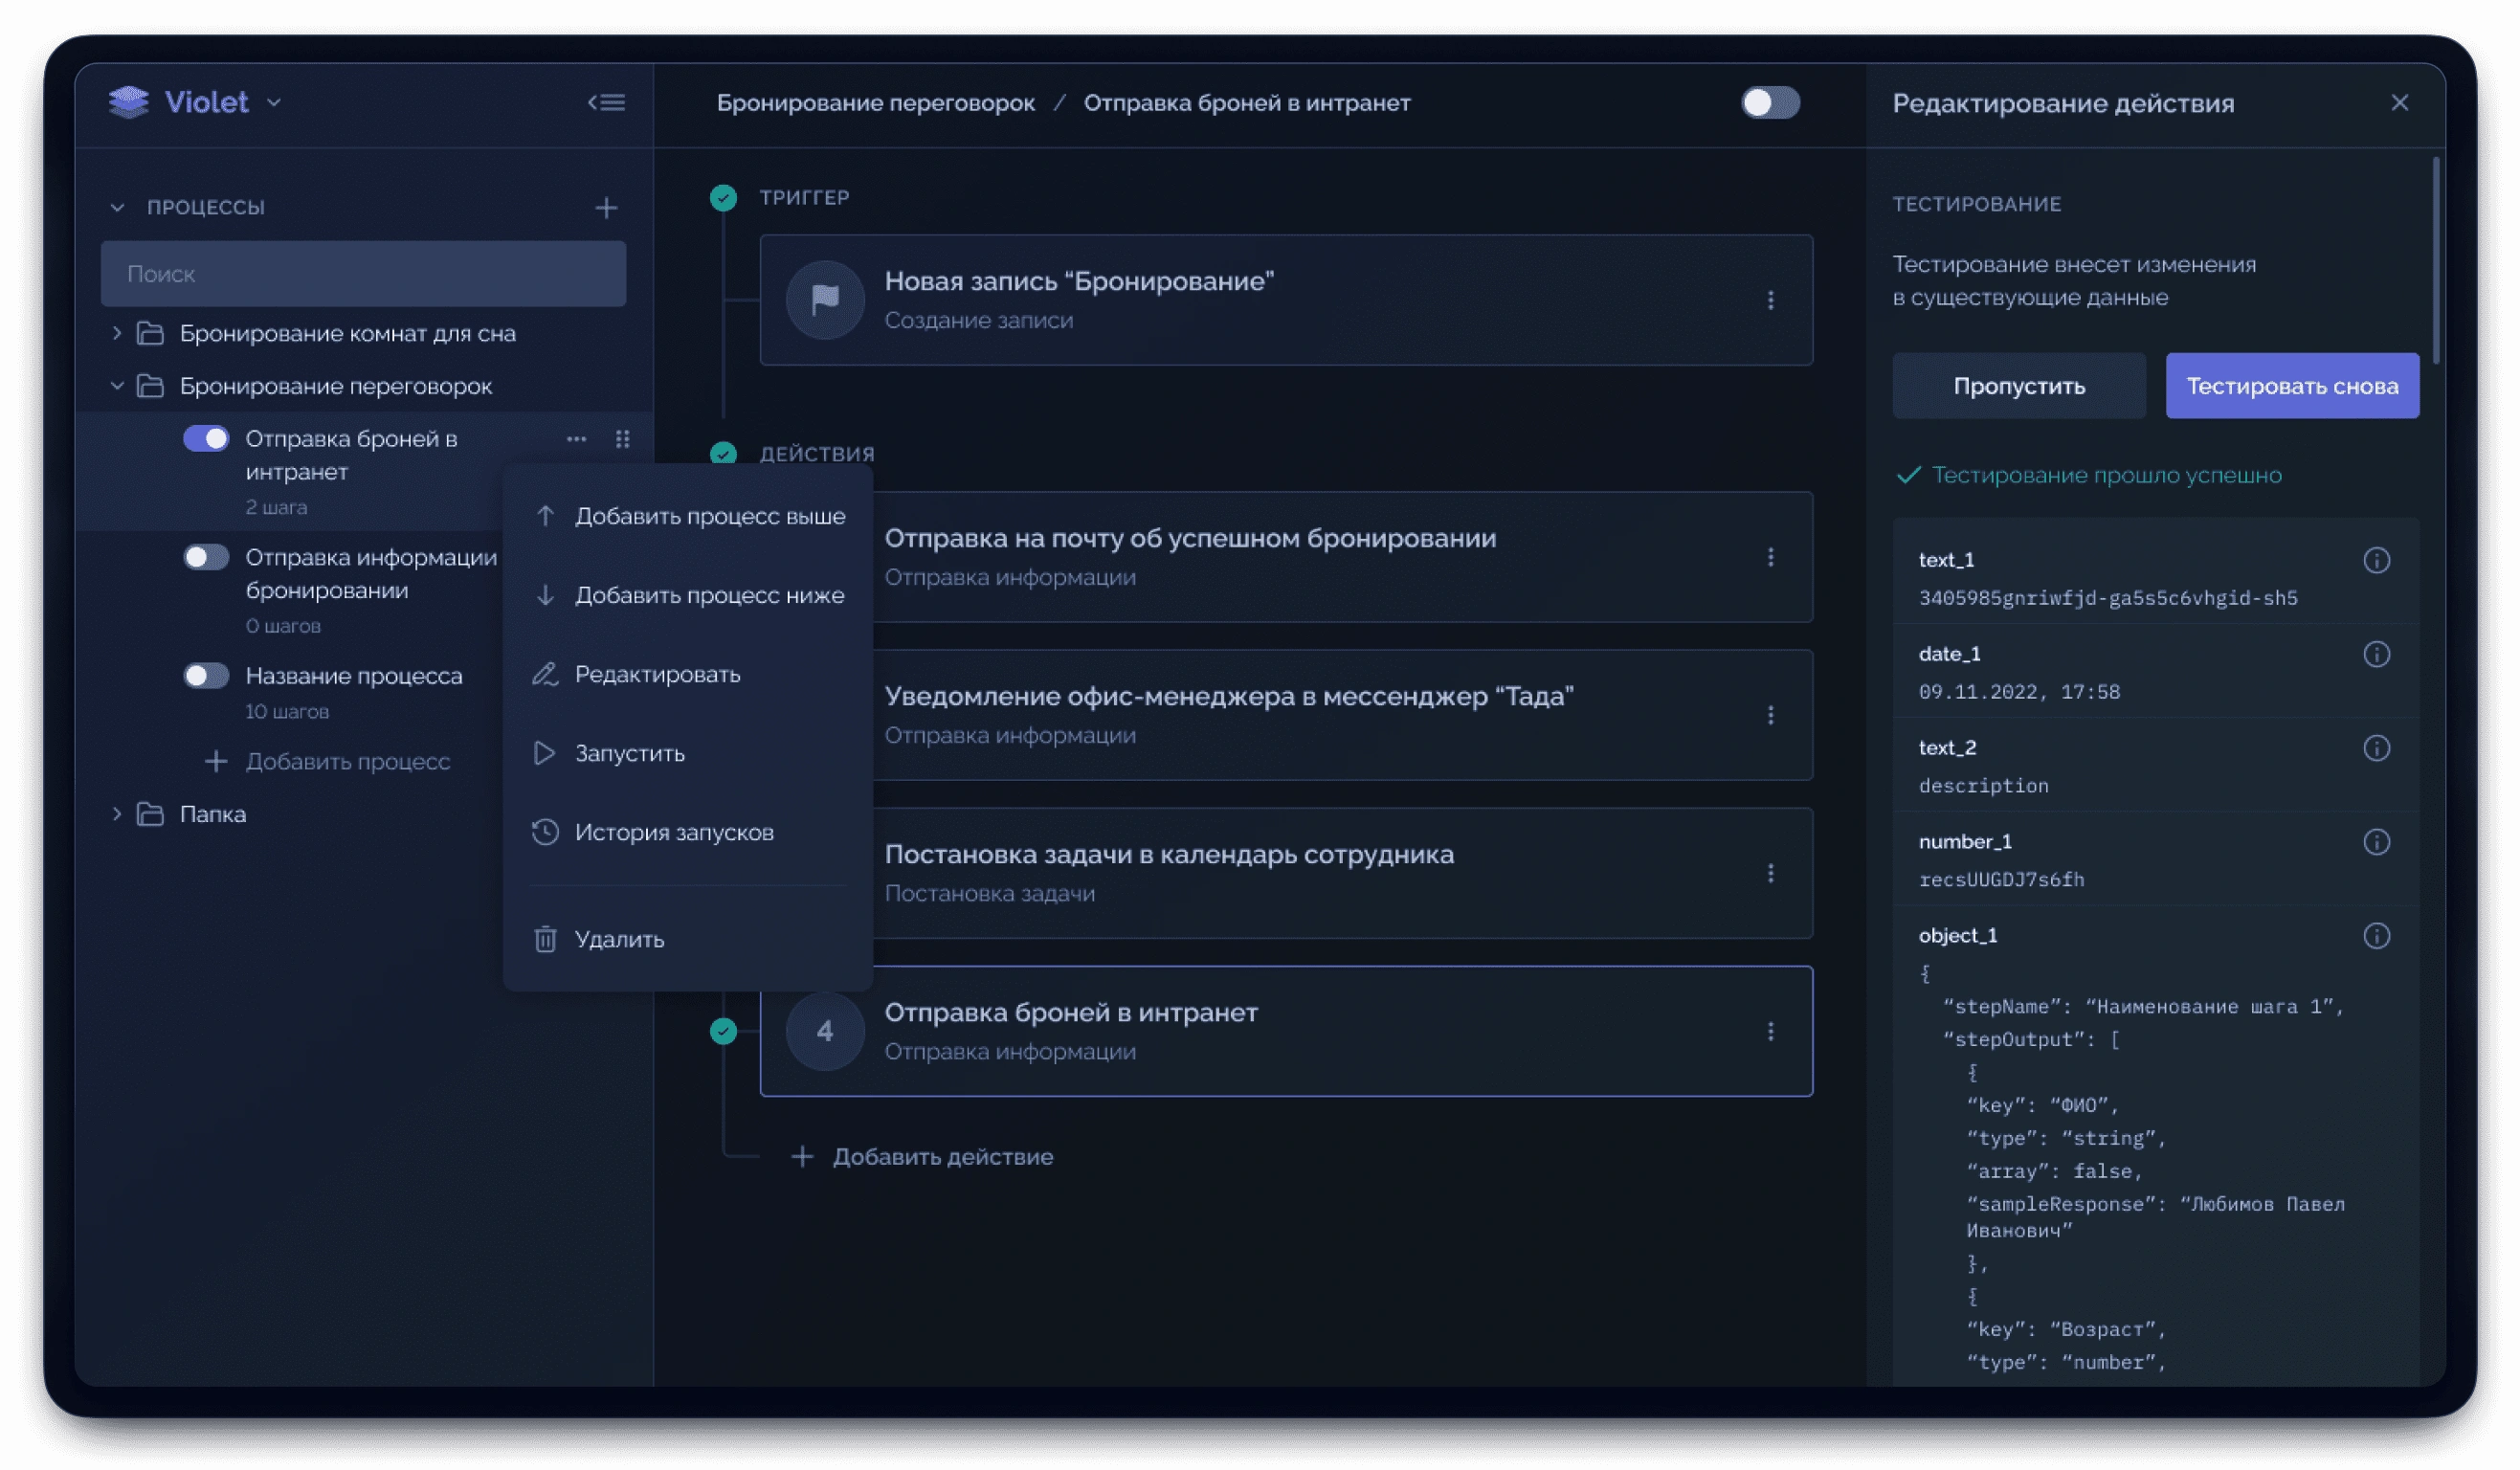The height and width of the screenshot is (1470, 2520).
Task: Click the drag-handle dots next to Отправка броней
Action: click(622, 439)
